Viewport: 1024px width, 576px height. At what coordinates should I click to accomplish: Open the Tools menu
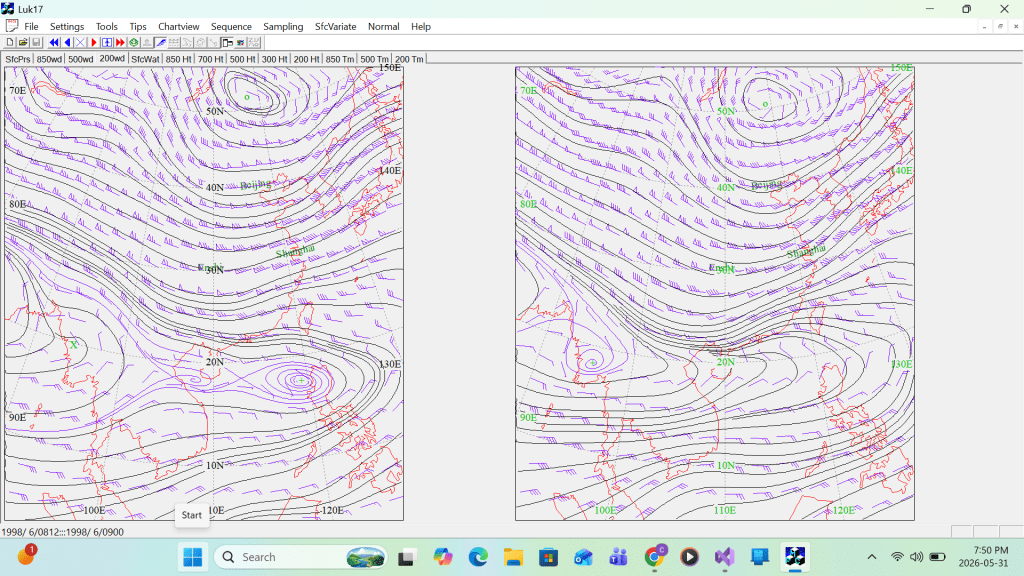point(106,27)
